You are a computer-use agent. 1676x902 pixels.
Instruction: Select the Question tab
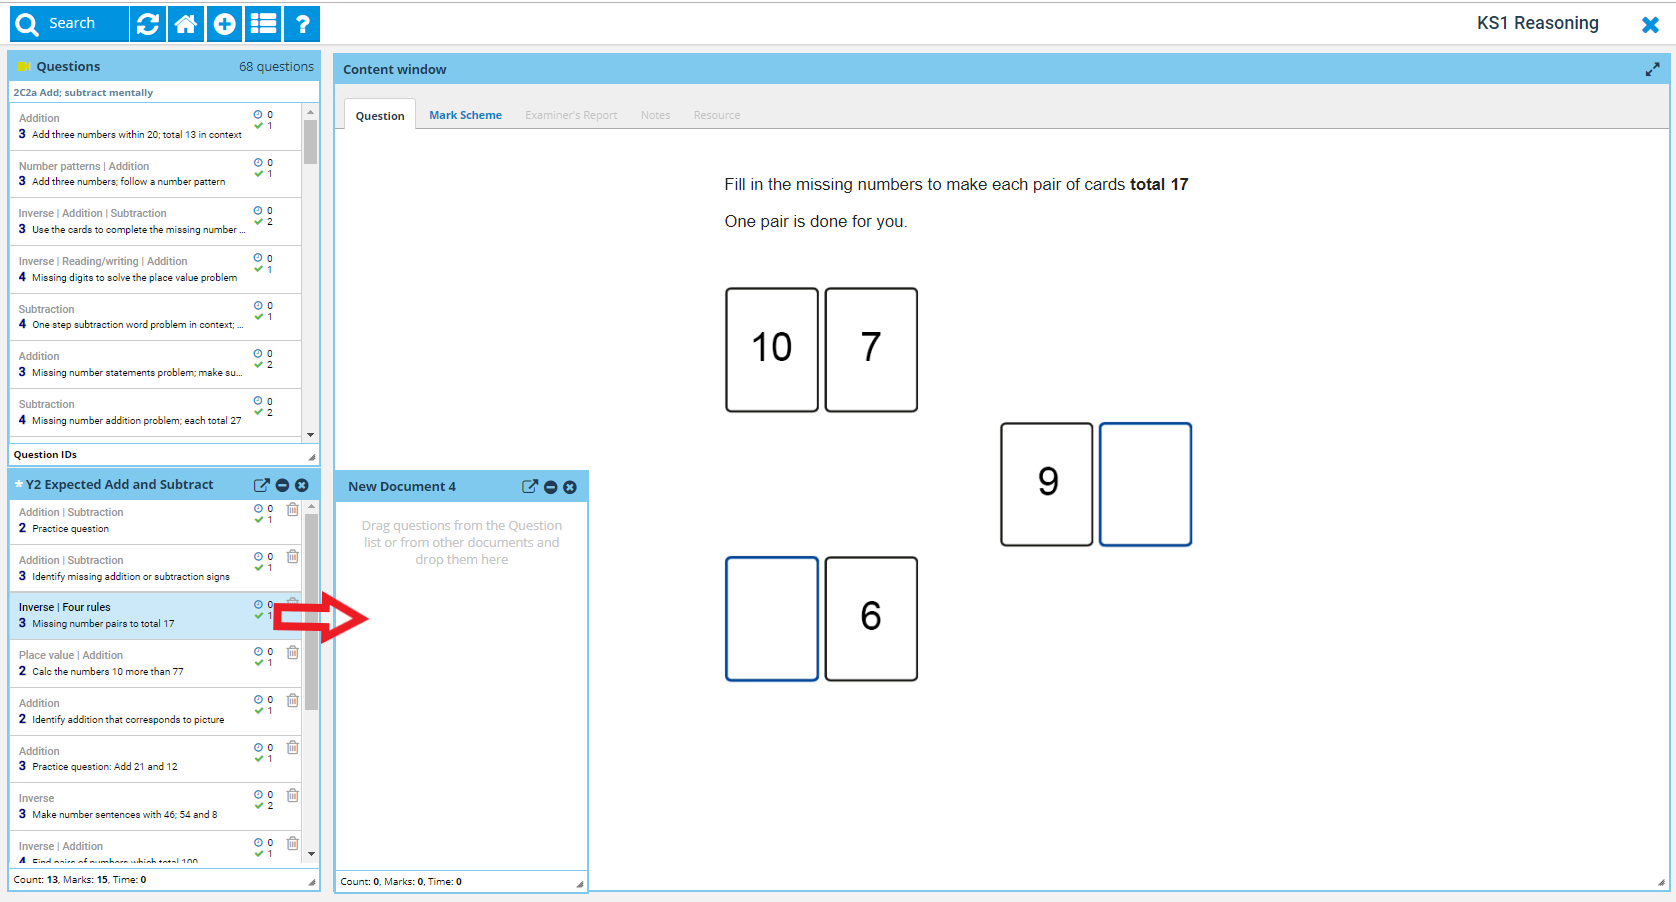380,116
